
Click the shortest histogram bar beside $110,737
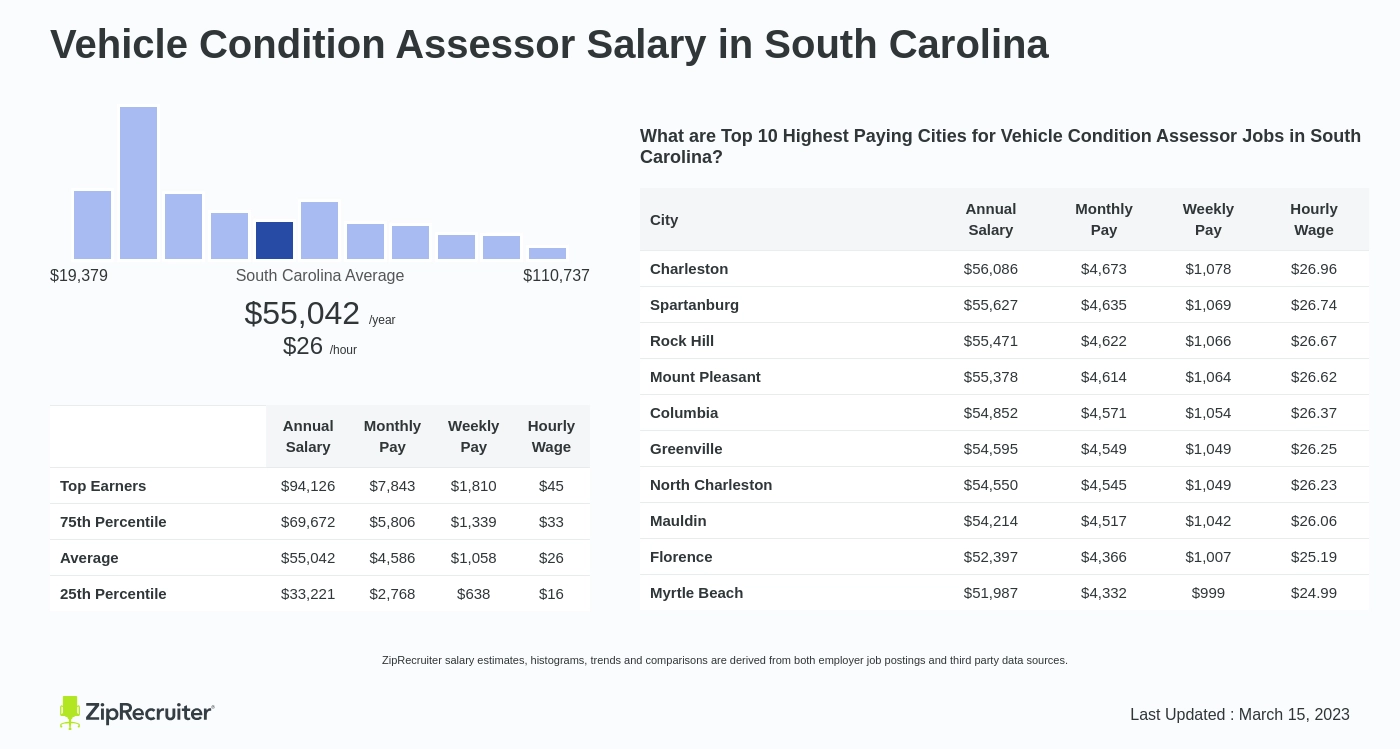547,254
